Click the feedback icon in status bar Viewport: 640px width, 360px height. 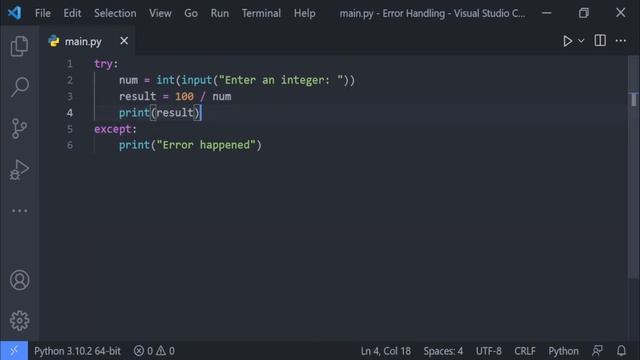click(x=598, y=351)
